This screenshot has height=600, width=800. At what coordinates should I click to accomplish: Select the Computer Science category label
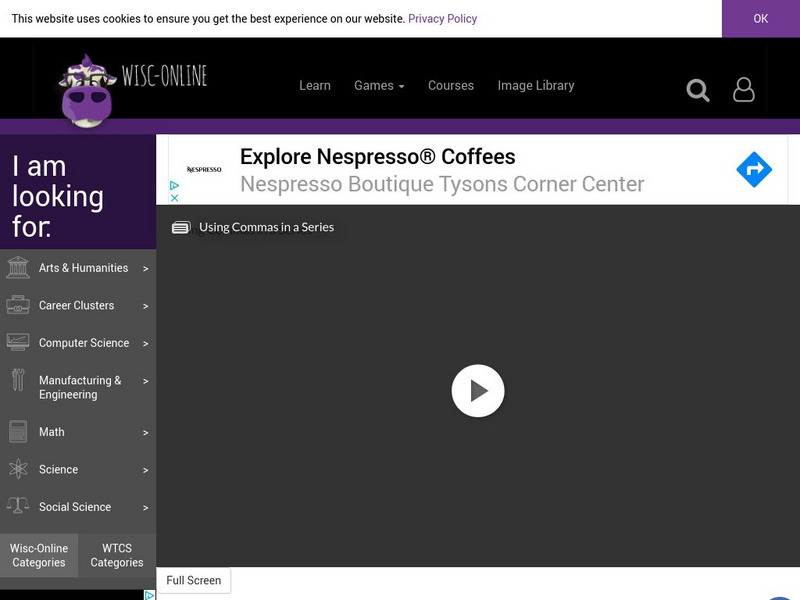click(84, 343)
